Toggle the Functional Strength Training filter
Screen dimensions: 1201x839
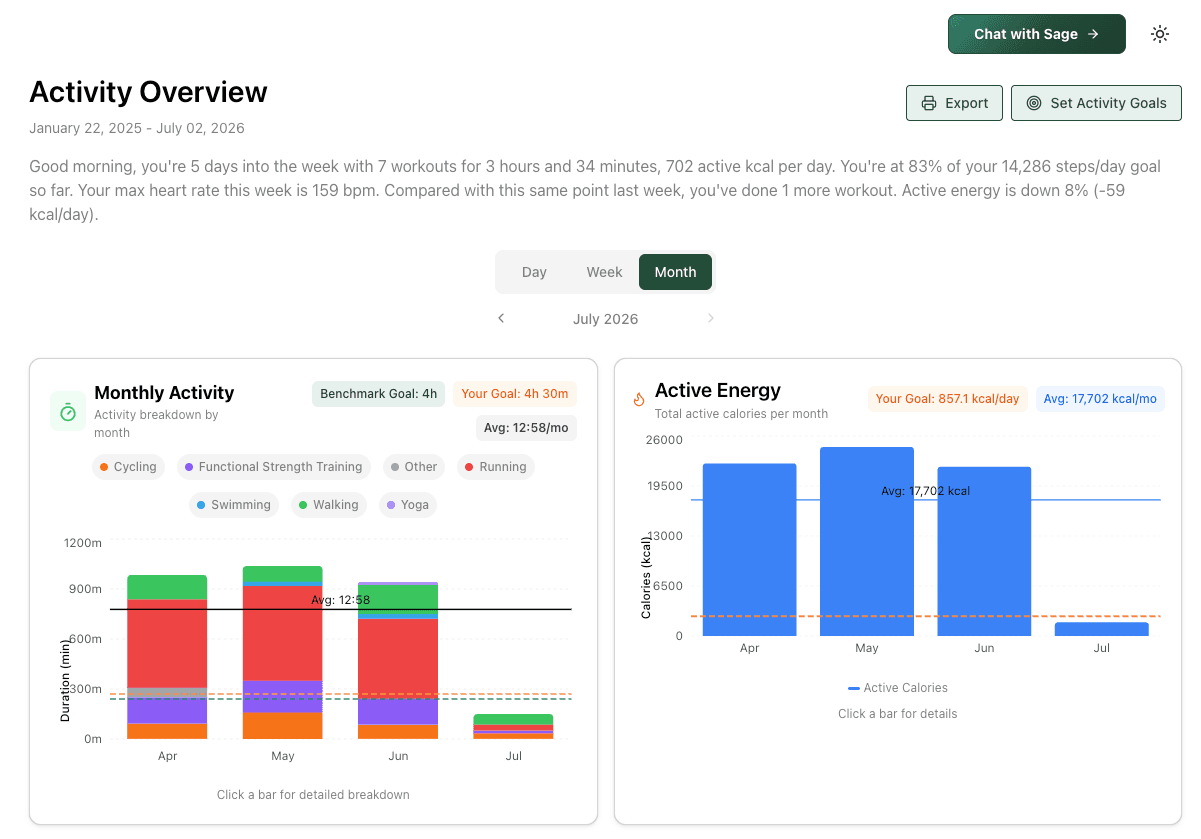(x=274, y=467)
